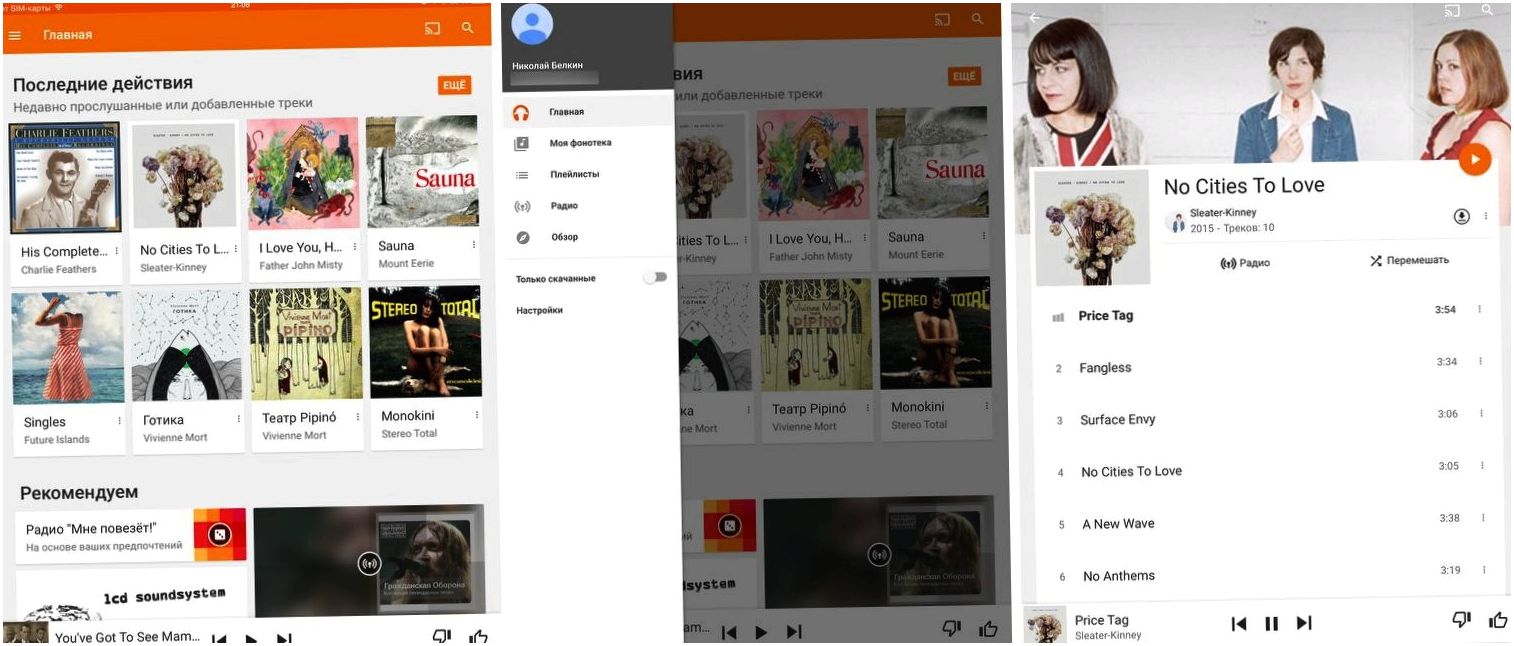Open overflow menu for His Complete album
The image size is (1514, 646).
point(116,251)
